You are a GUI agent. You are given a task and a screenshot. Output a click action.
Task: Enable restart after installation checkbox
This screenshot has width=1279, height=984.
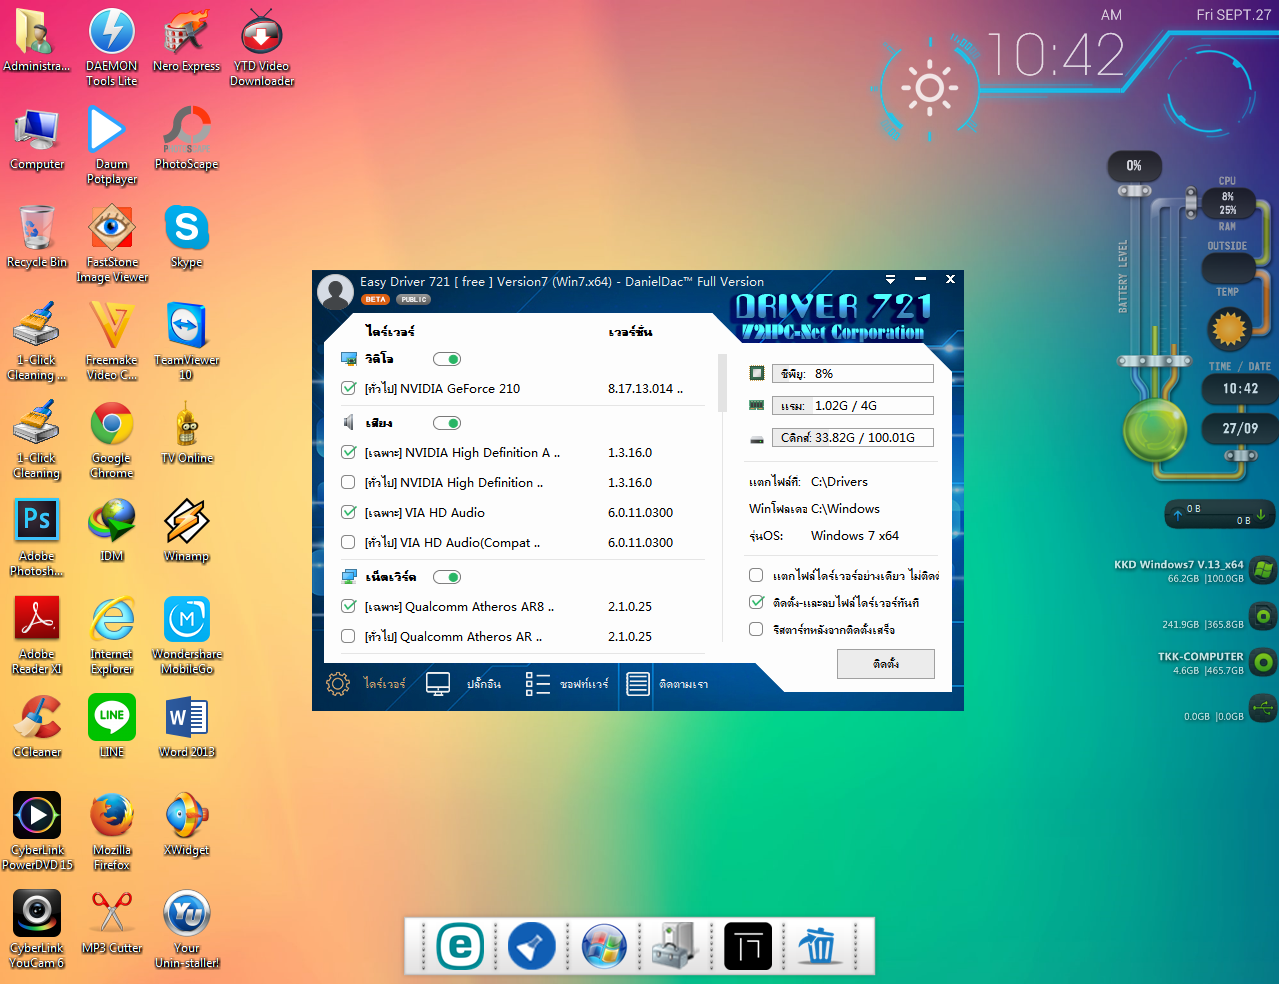tap(756, 629)
